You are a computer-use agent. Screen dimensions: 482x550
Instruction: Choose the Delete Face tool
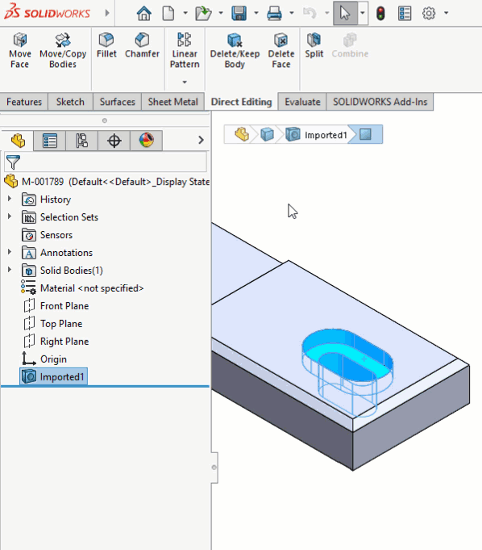[281, 51]
